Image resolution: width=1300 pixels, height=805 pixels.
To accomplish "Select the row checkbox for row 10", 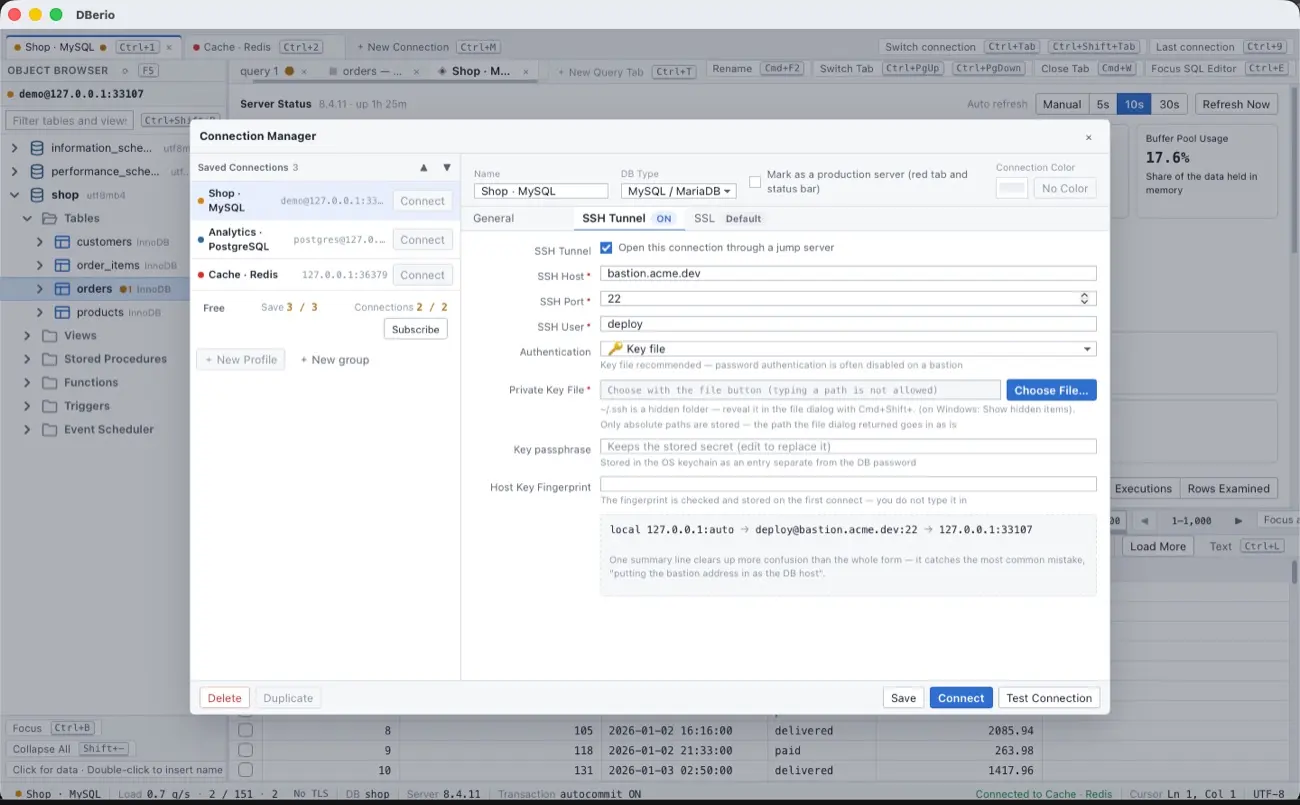I will click(245, 770).
